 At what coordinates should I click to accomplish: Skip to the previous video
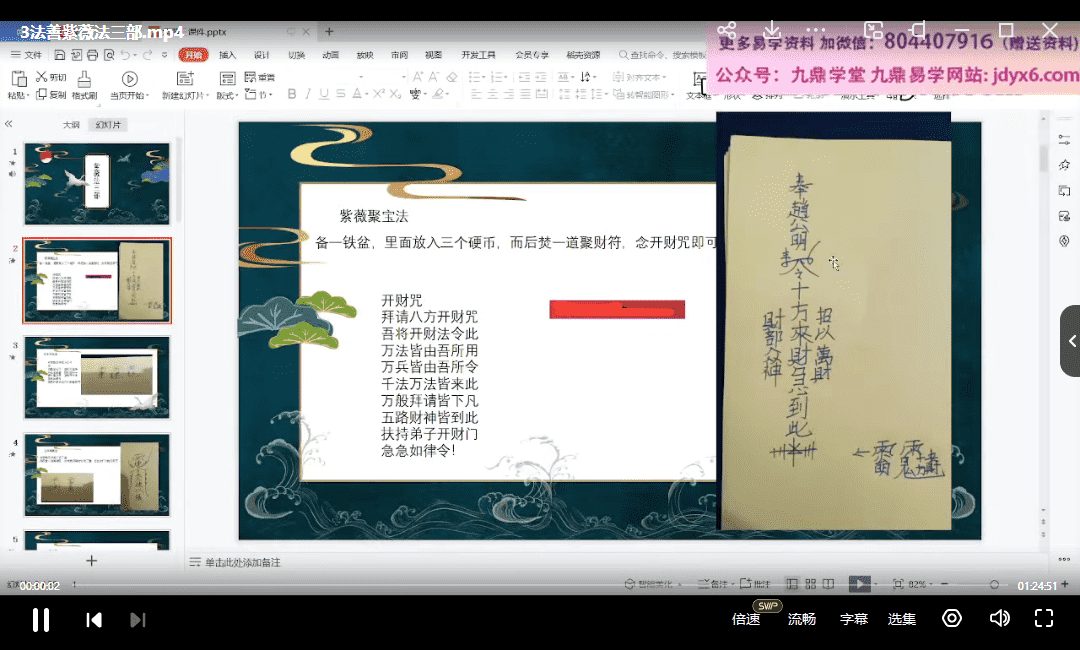click(x=94, y=620)
